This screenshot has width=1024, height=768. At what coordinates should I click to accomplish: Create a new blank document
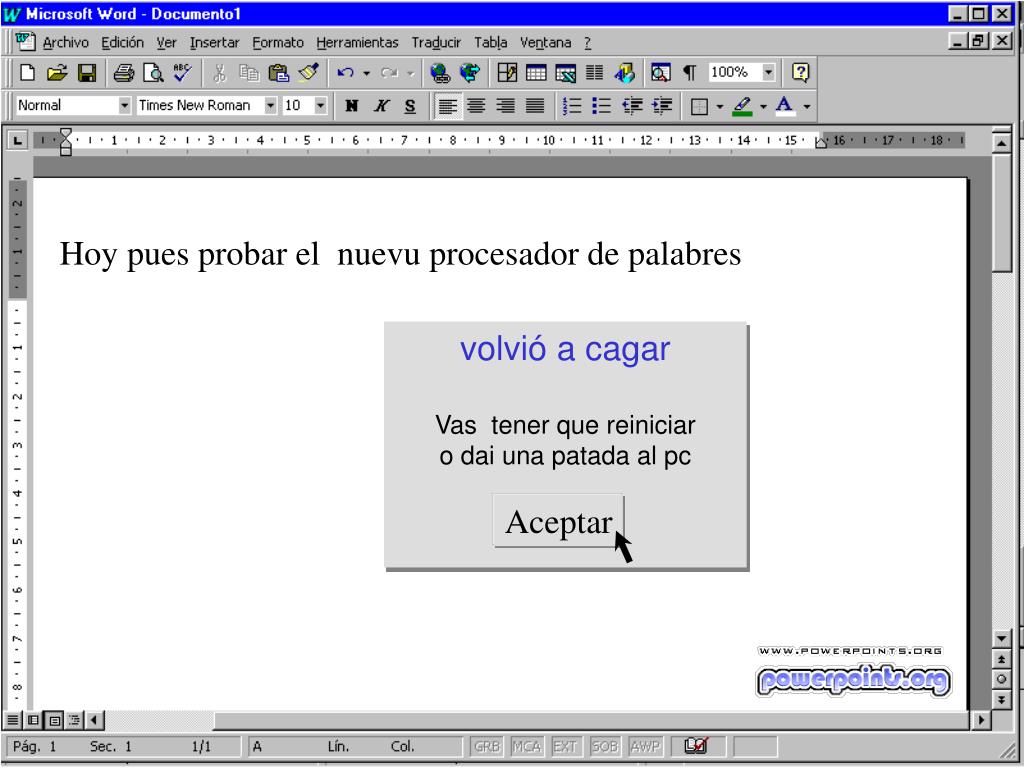[27, 72]
